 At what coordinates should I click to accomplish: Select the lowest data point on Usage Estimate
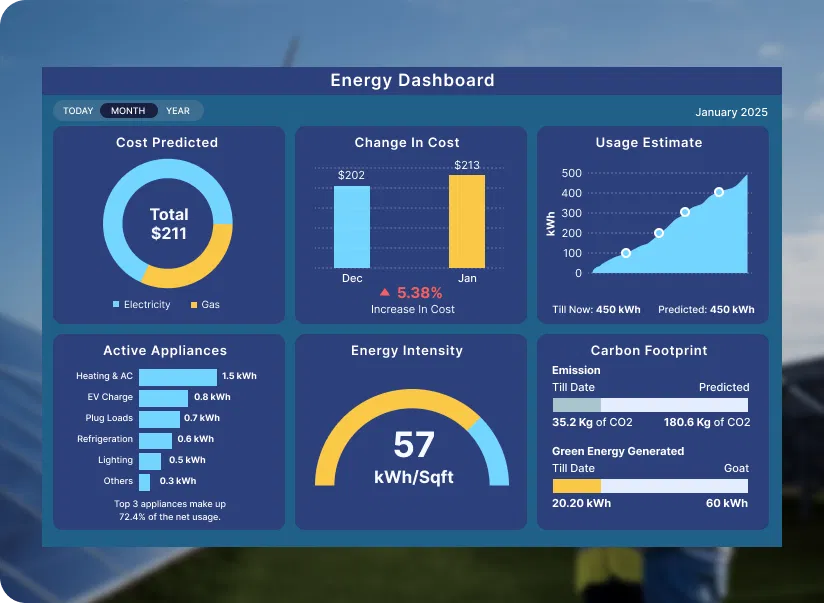[626, 253]
